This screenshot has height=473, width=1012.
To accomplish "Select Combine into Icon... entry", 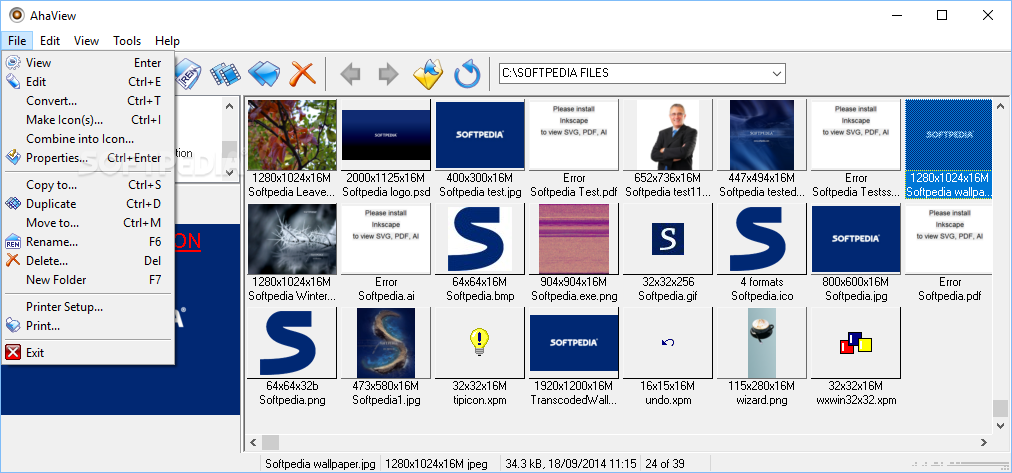I will tap(88, 139).
